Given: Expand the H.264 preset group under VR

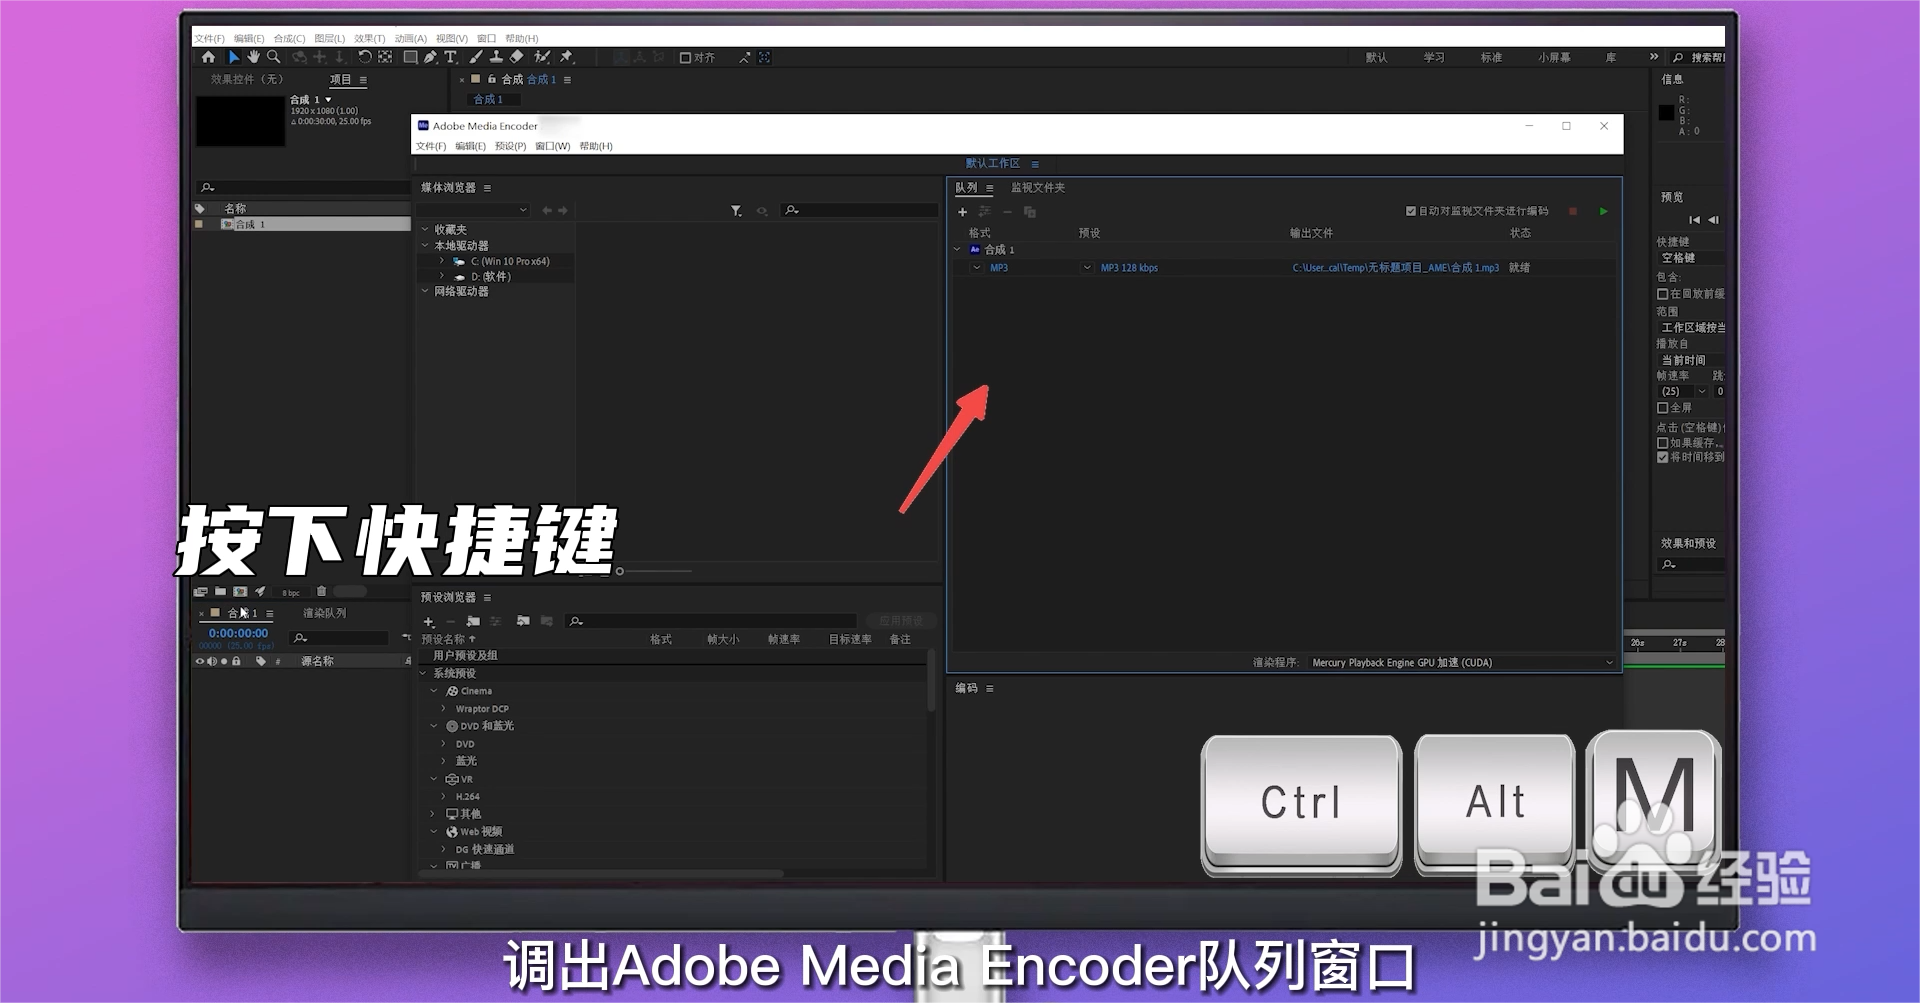Looking at the screenshot, I should pos(444,797).
